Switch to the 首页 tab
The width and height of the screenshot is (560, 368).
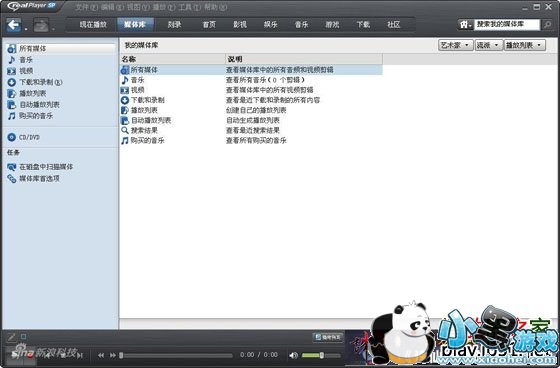(x=209, y=25)
